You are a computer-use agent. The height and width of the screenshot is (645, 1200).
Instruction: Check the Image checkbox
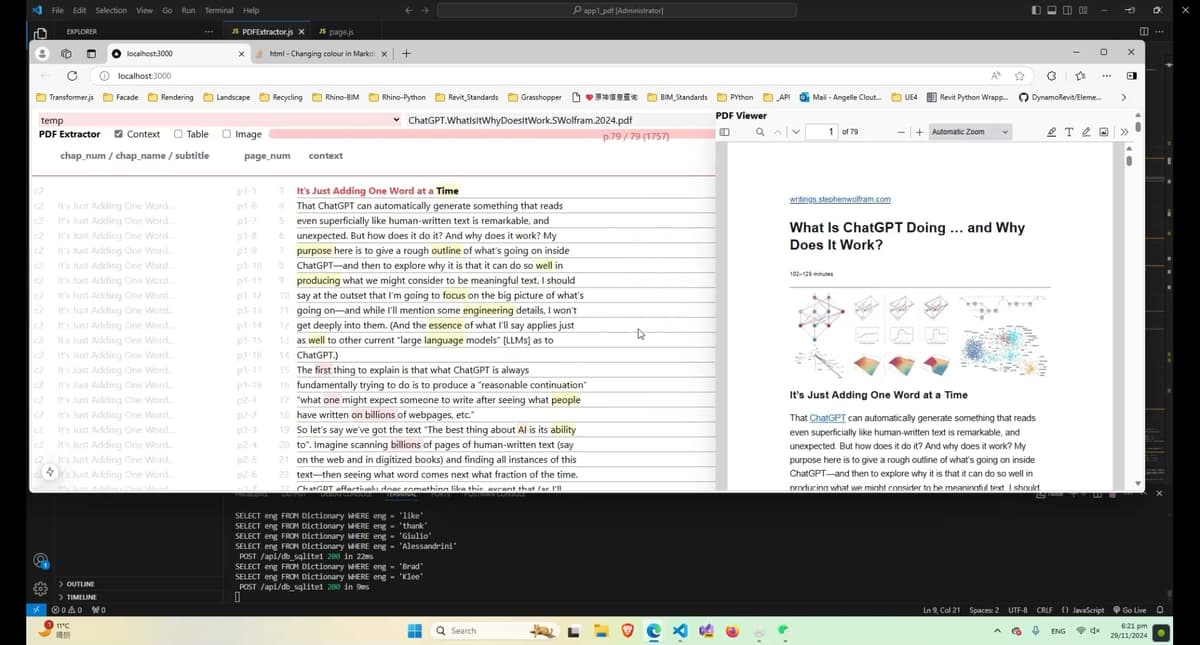(226, 134)
